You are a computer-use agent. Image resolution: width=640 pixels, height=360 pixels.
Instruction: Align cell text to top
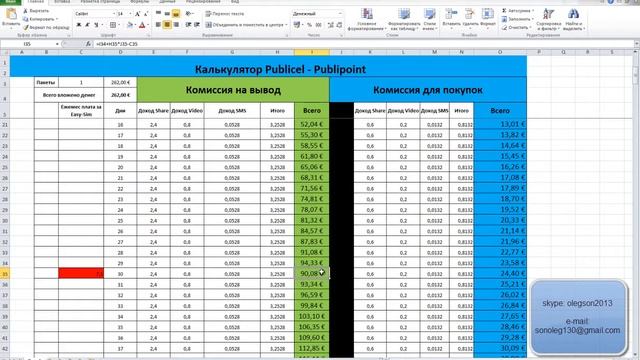158,13
